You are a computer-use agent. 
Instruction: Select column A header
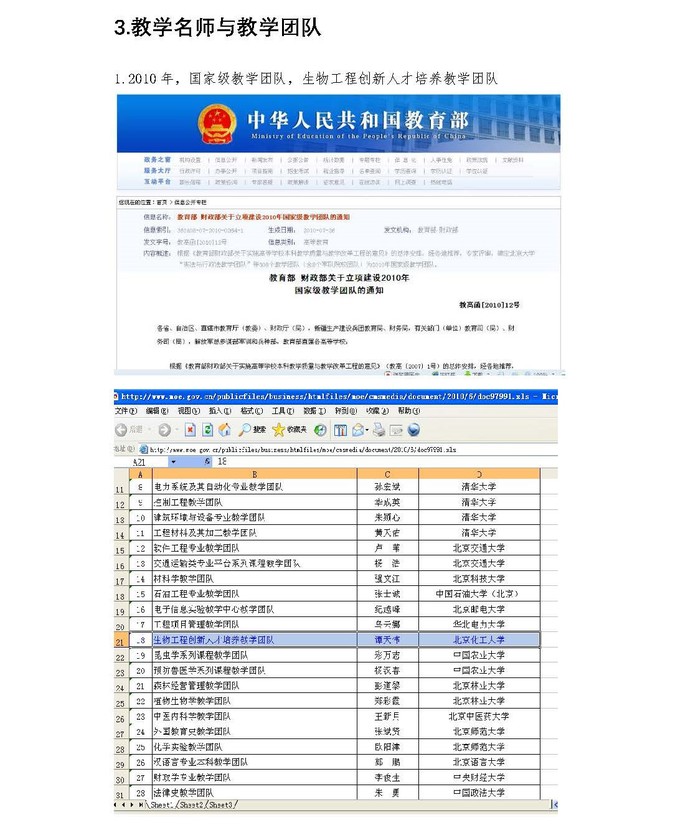click(140, 474)
